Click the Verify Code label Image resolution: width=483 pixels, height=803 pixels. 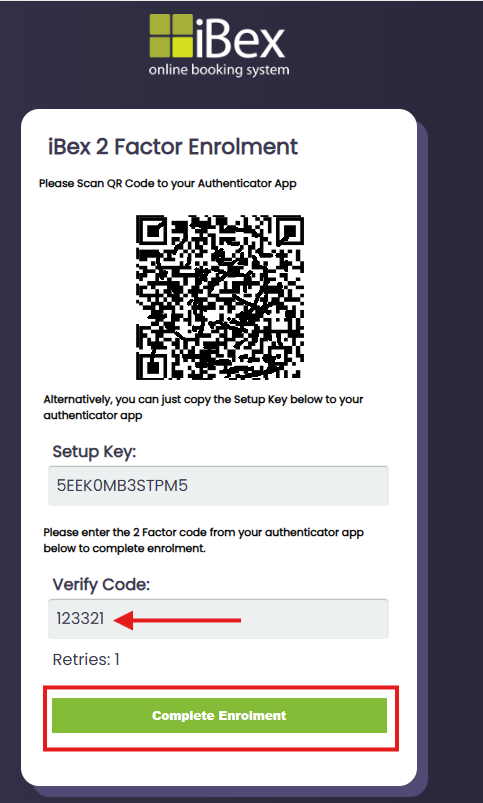click(x=101, y=584)
